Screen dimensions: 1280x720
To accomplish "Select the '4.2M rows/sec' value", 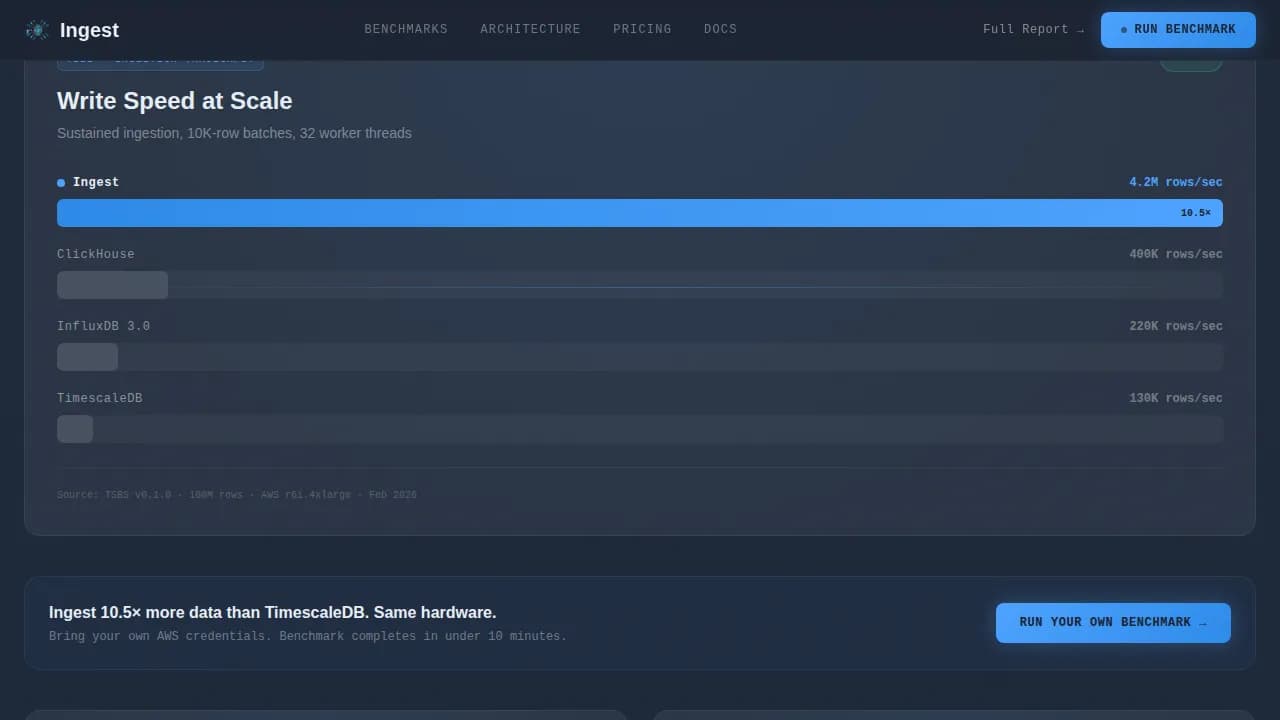I will [1176, 182].
